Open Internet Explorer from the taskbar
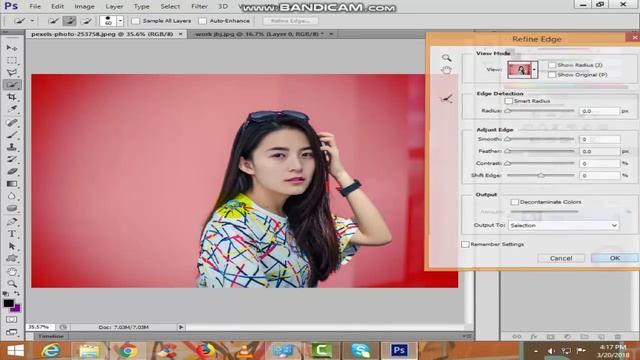This screenshot has width=640, height=360. [50, 351]
